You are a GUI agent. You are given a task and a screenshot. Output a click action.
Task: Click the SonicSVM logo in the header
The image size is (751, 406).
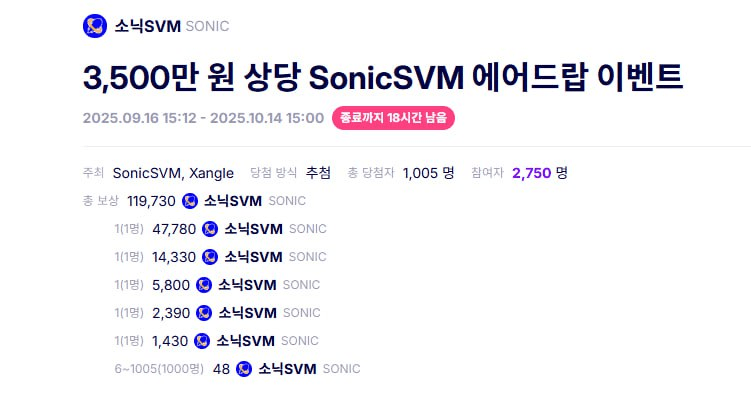95,26
